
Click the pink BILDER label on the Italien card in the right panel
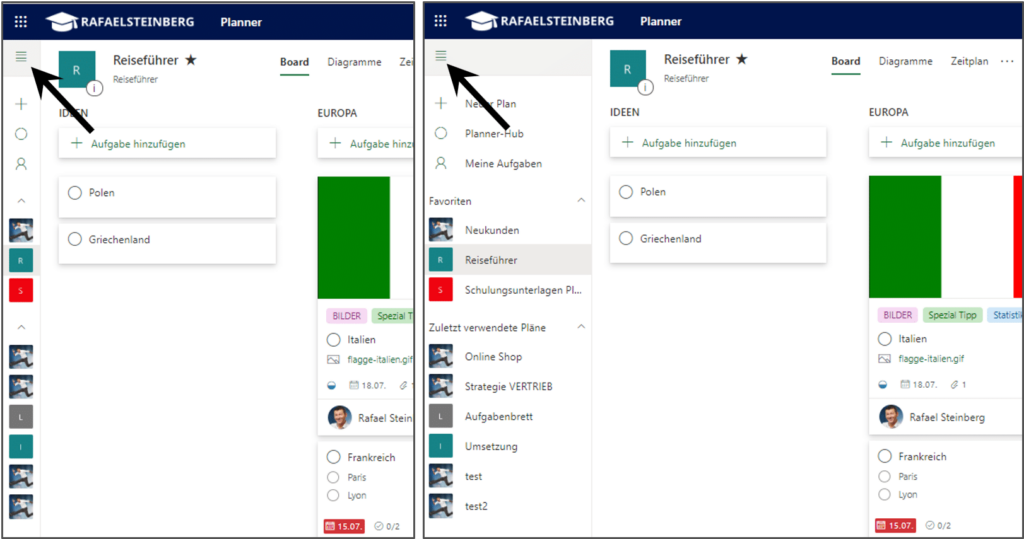tap(897, 315)
